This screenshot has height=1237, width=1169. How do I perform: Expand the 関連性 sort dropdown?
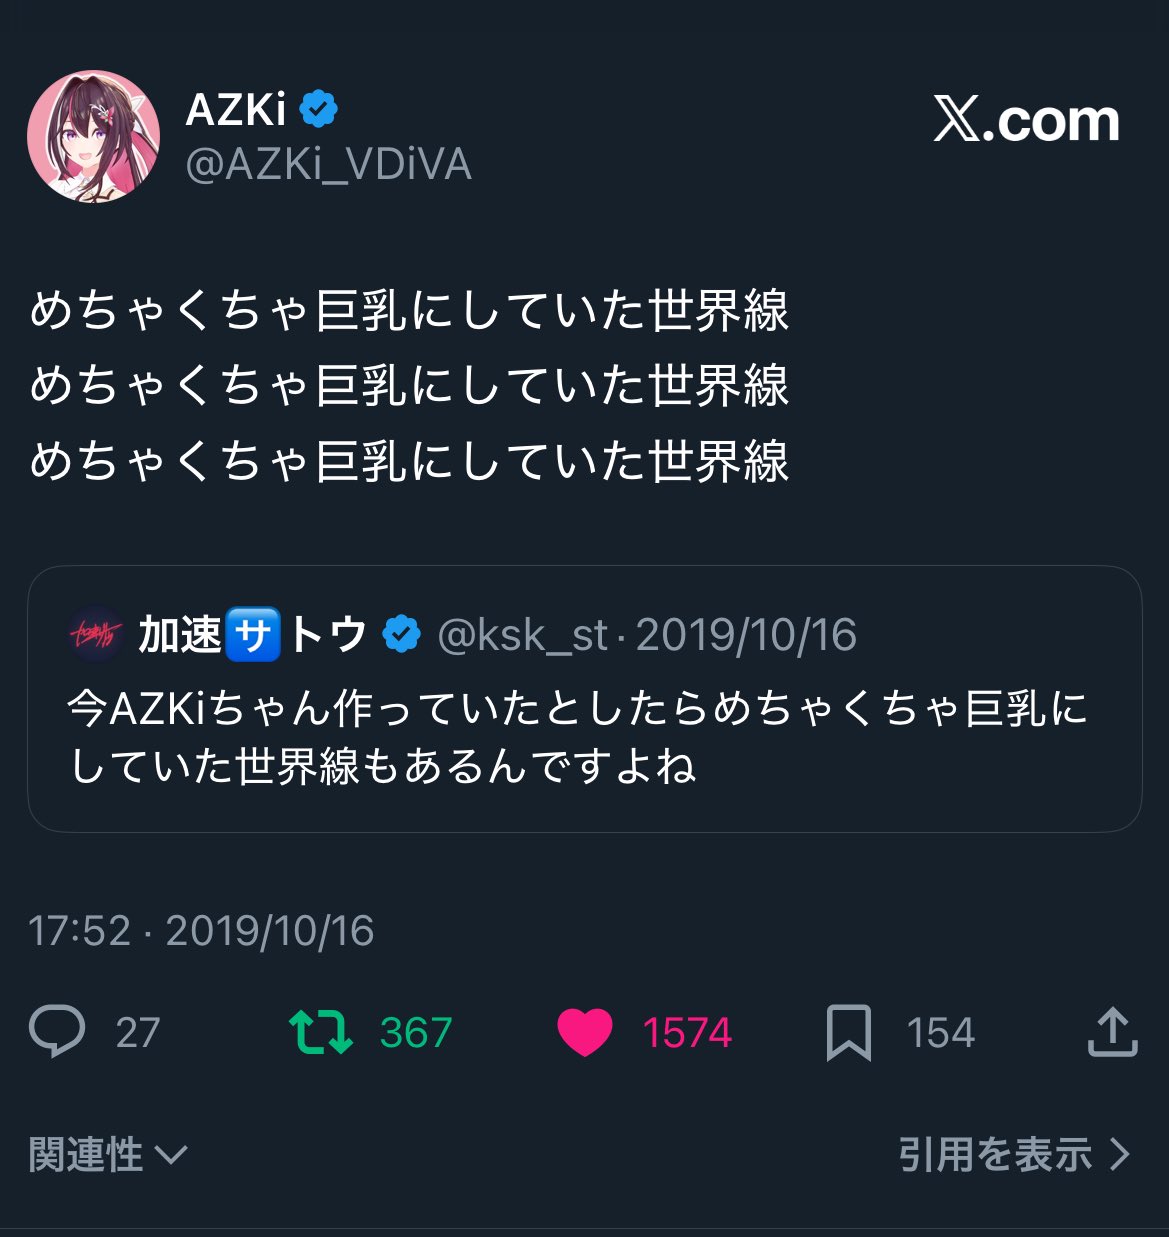coord(108,1155)
